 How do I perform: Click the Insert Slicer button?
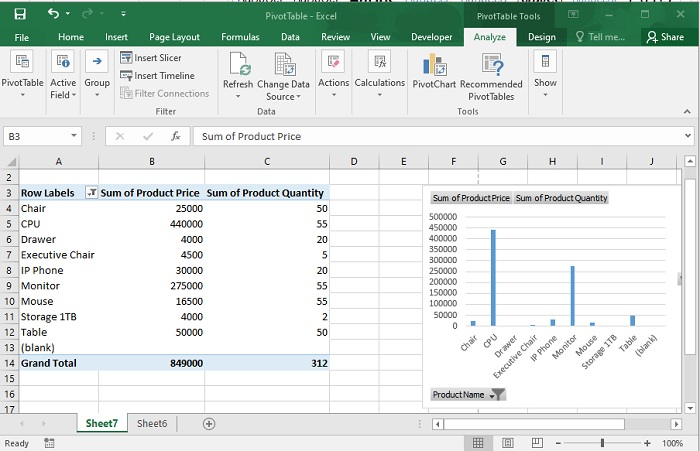point(150,58)
